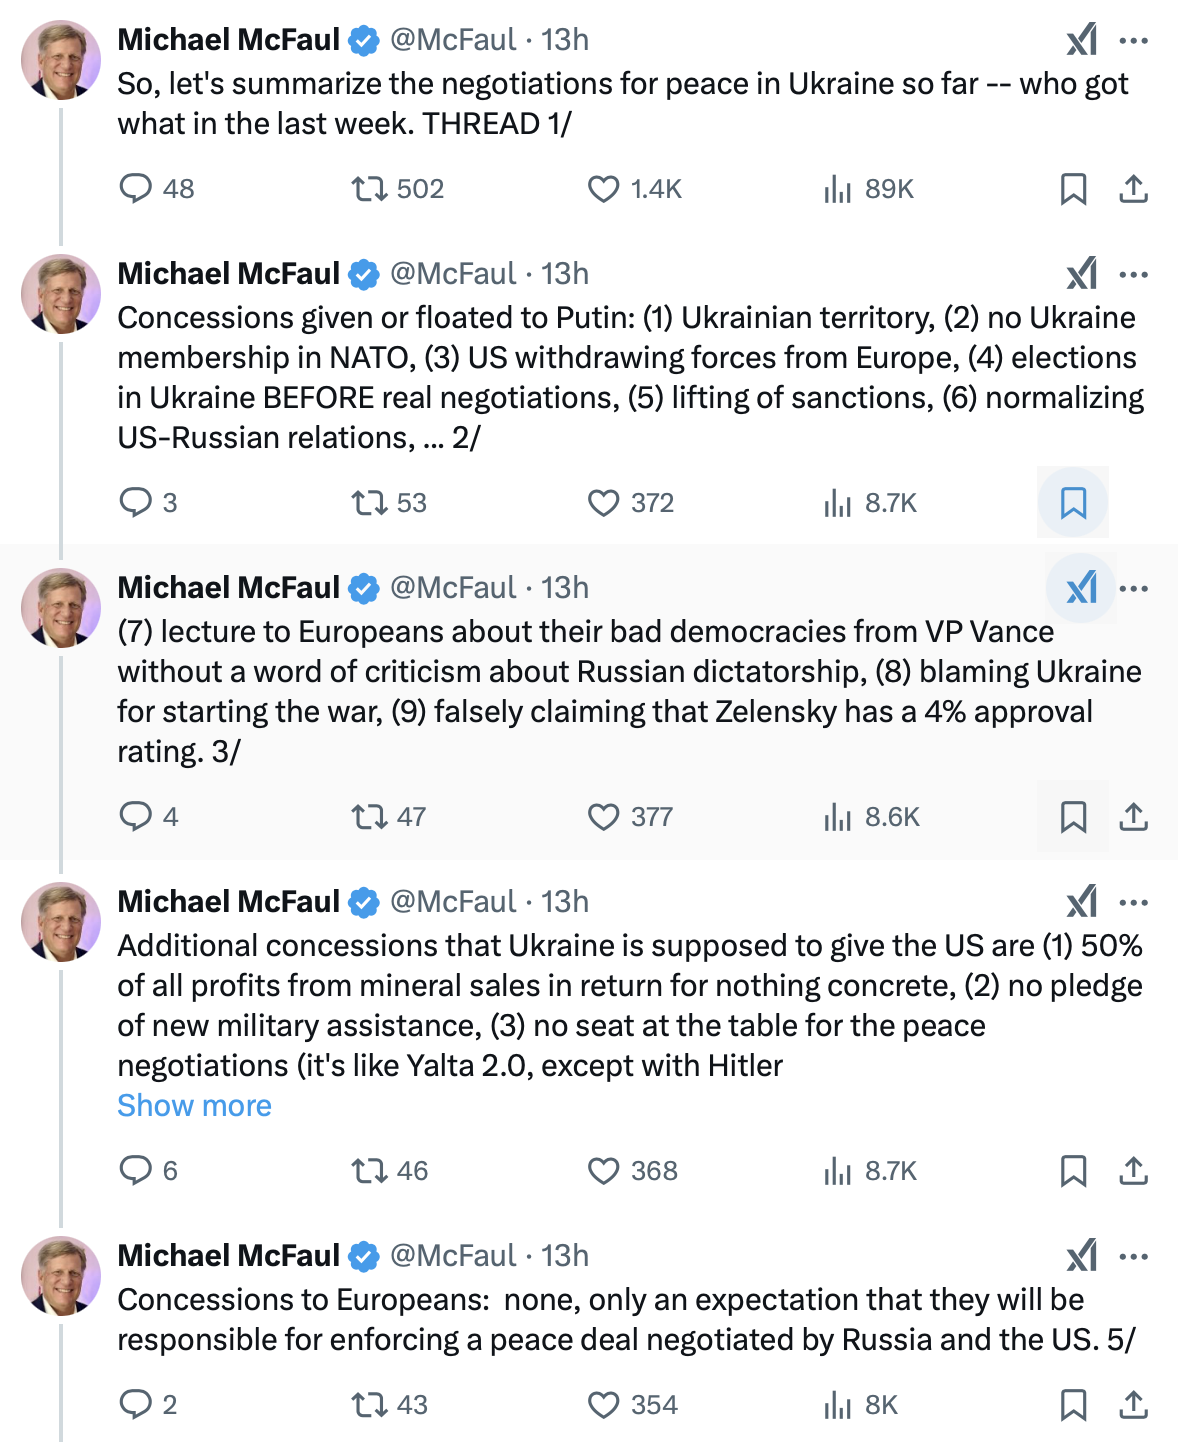Open 13h timestamp of the 5/ tweet
This screenshot has height=1442, width=1178.
coord(565,1256)
